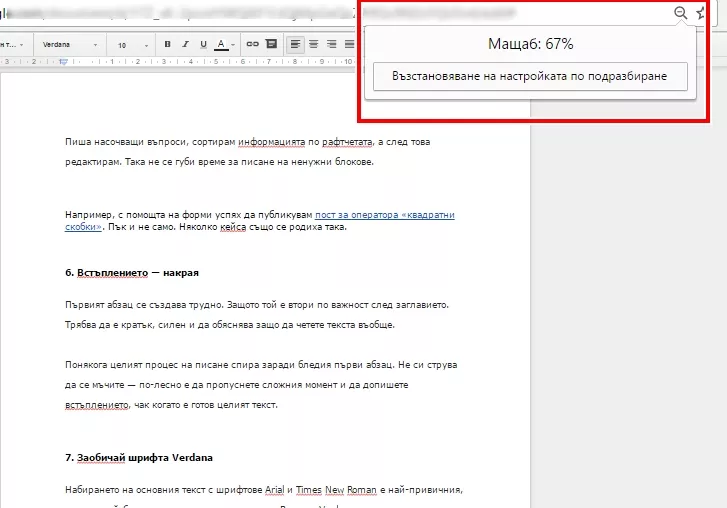Click paragraph starting 'Първият абзац се създава'
Image resolution: width=727 pixels, height=508 pixels.
coord(257,315)
